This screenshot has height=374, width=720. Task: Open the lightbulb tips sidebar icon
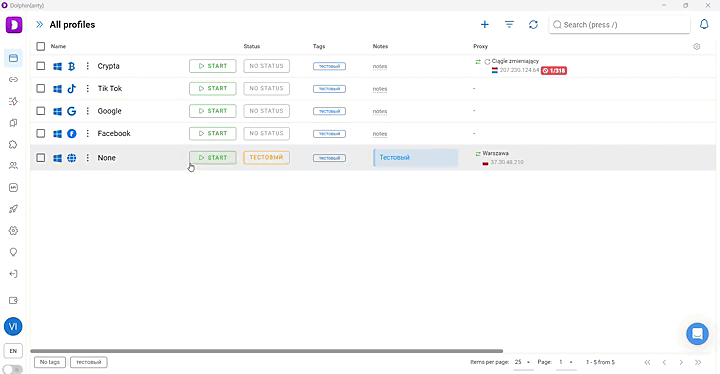coord(13,252)
